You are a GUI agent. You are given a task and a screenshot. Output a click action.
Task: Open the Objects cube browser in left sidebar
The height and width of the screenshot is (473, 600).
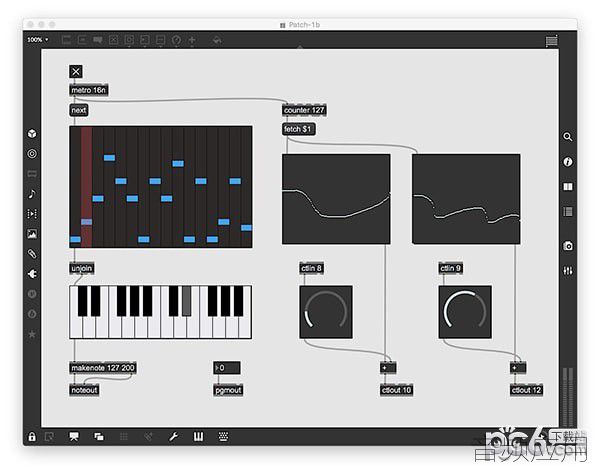[x=32, y=133]
